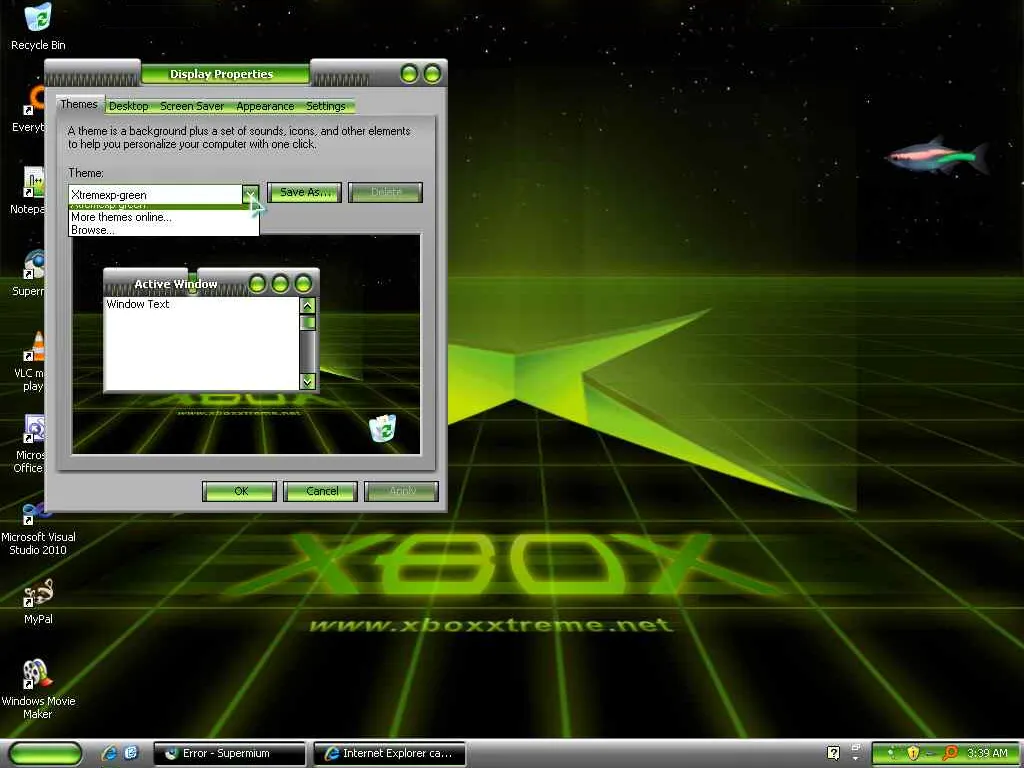1024x768 pixels.
Task: Collapse the Theme dropdown arrow
Action: [251, 194]
